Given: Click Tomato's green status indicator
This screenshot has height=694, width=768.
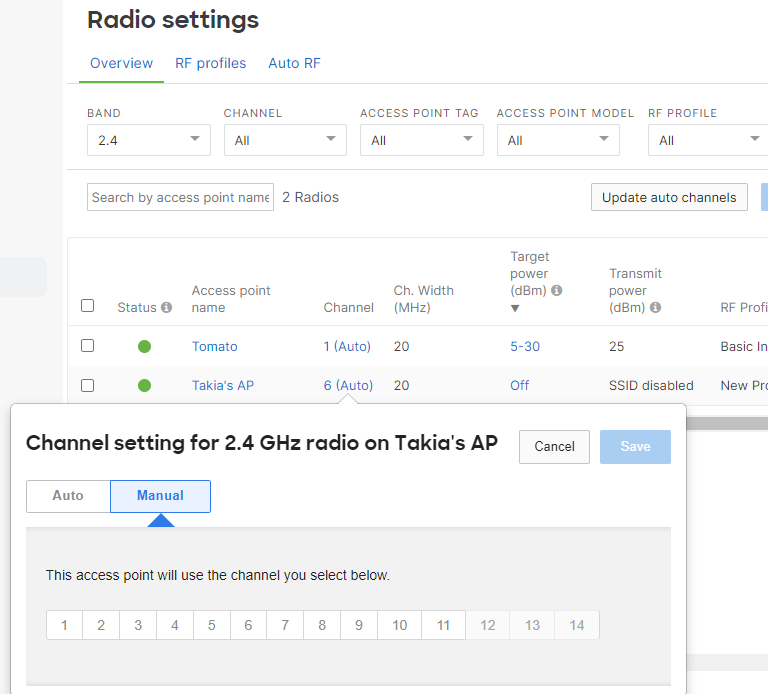Looking at the screenshot, I should tap(144, 346).
